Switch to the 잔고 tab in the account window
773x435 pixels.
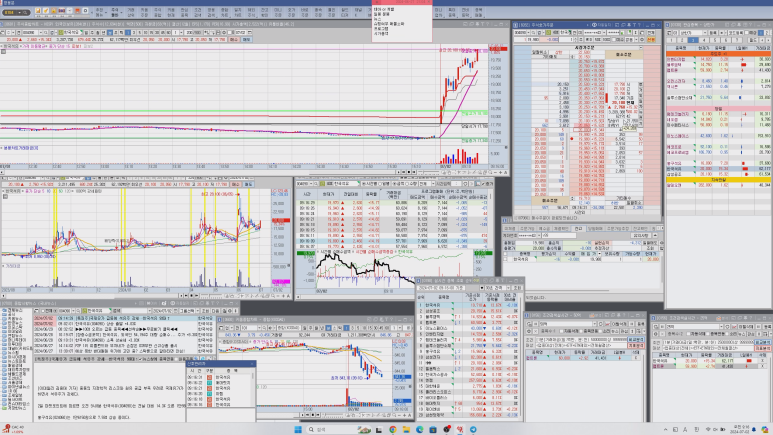click(579, 228)
